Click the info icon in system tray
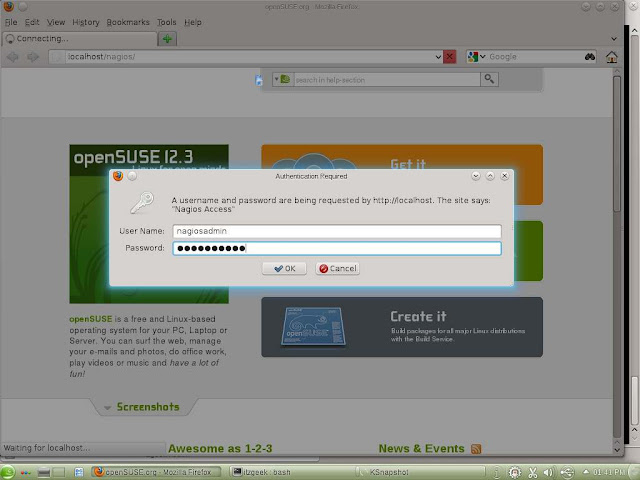640x480 pixels. pos(497,473)
